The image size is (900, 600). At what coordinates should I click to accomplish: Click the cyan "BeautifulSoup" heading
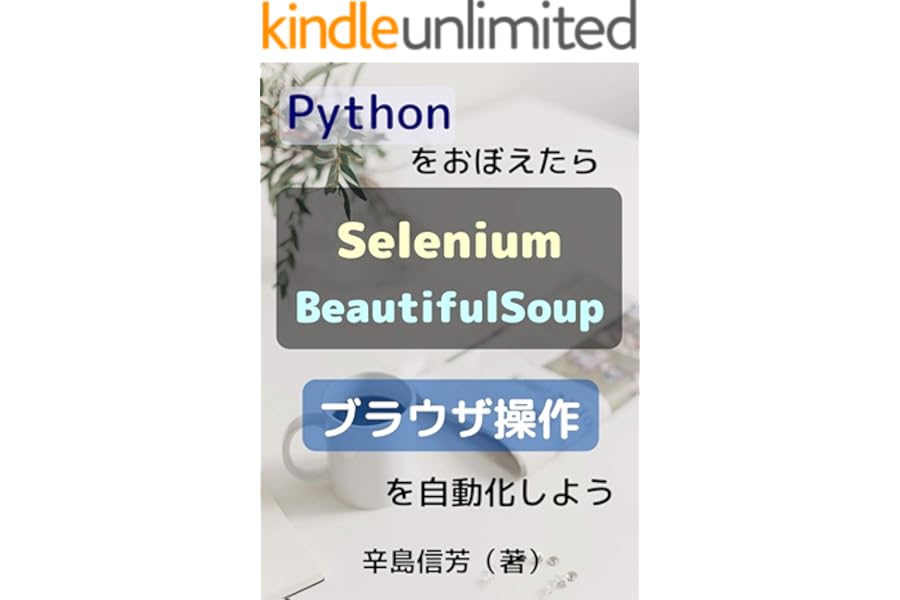(x=449, y=309)
